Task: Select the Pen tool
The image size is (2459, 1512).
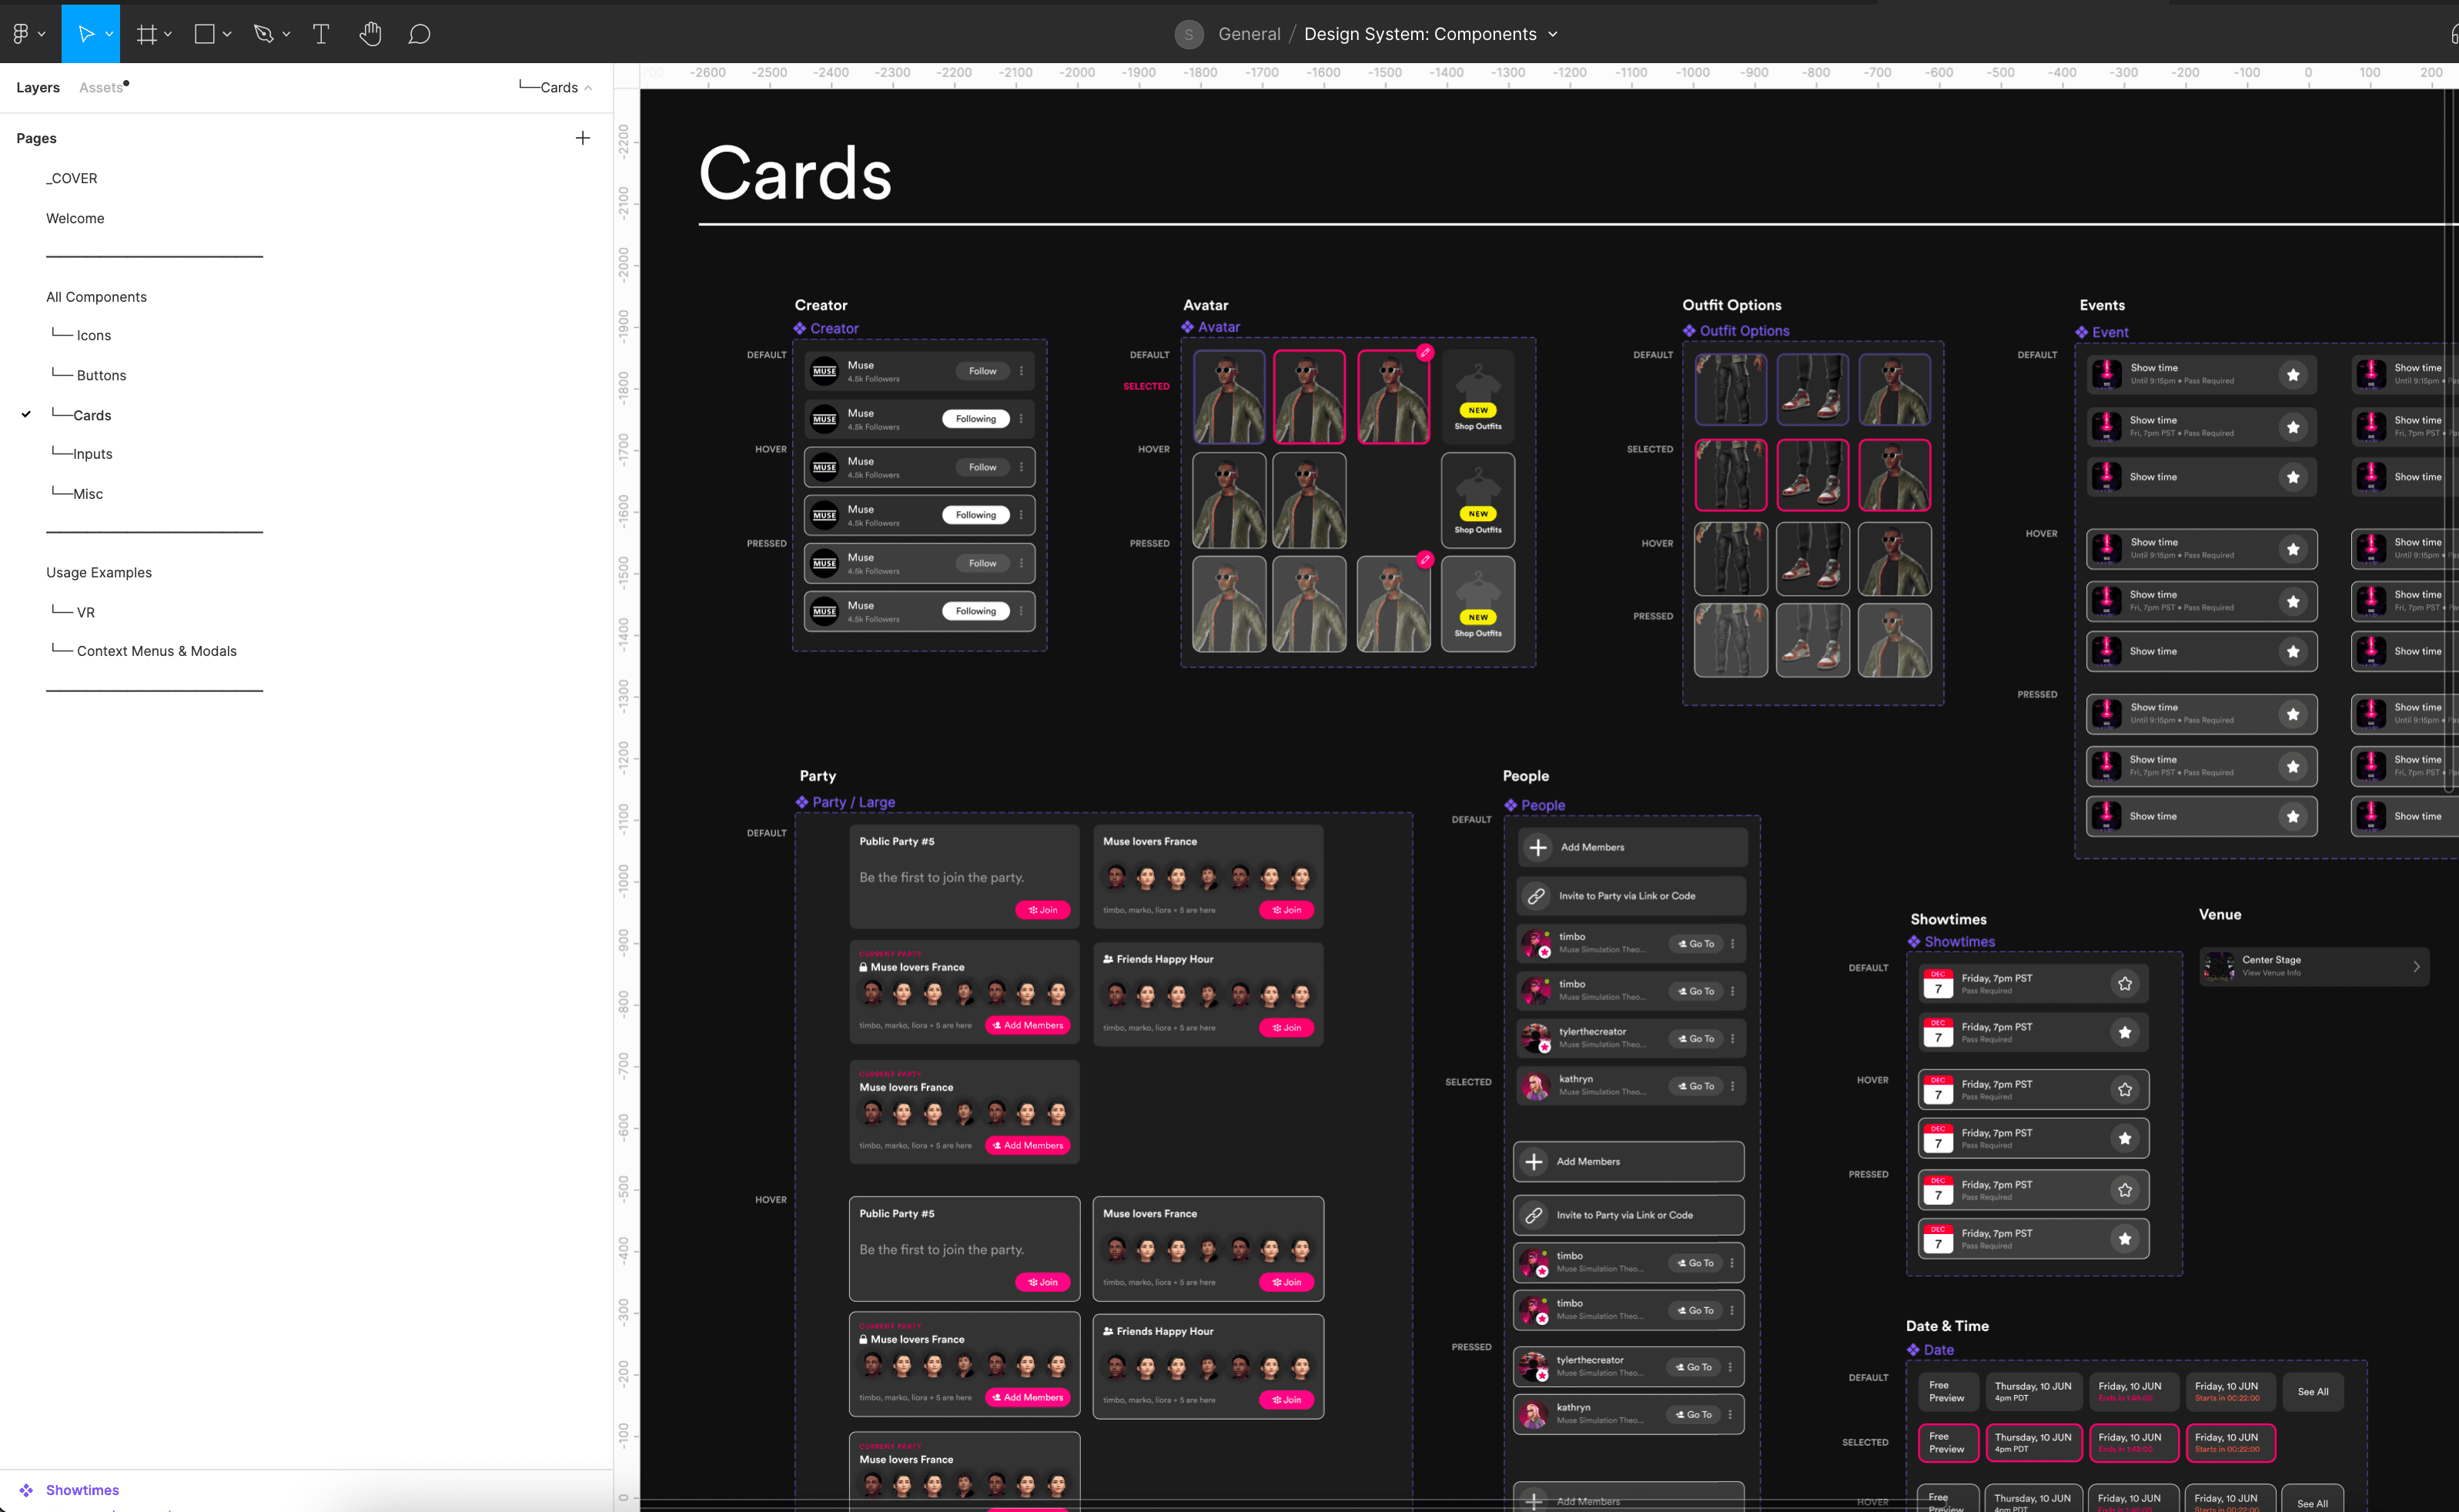Action: (264, 33)
